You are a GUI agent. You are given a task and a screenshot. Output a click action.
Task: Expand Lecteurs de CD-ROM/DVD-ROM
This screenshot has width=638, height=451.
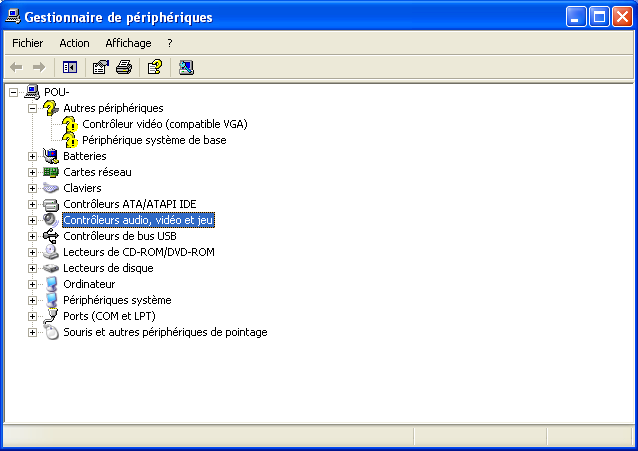[x=33, y=252]
